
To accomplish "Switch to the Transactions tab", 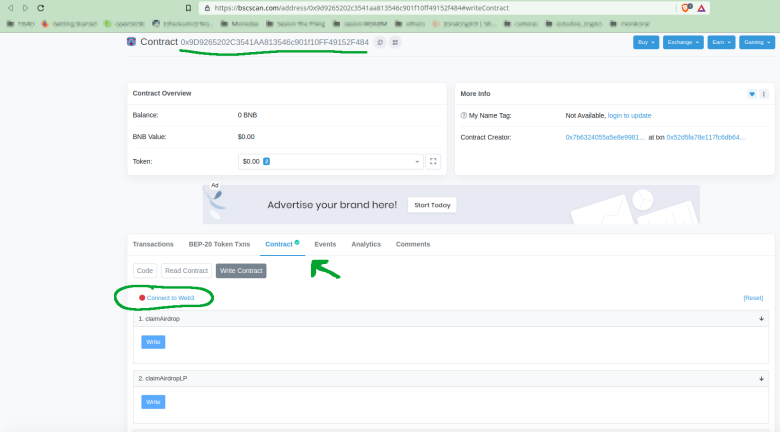I will coord(153,244).
